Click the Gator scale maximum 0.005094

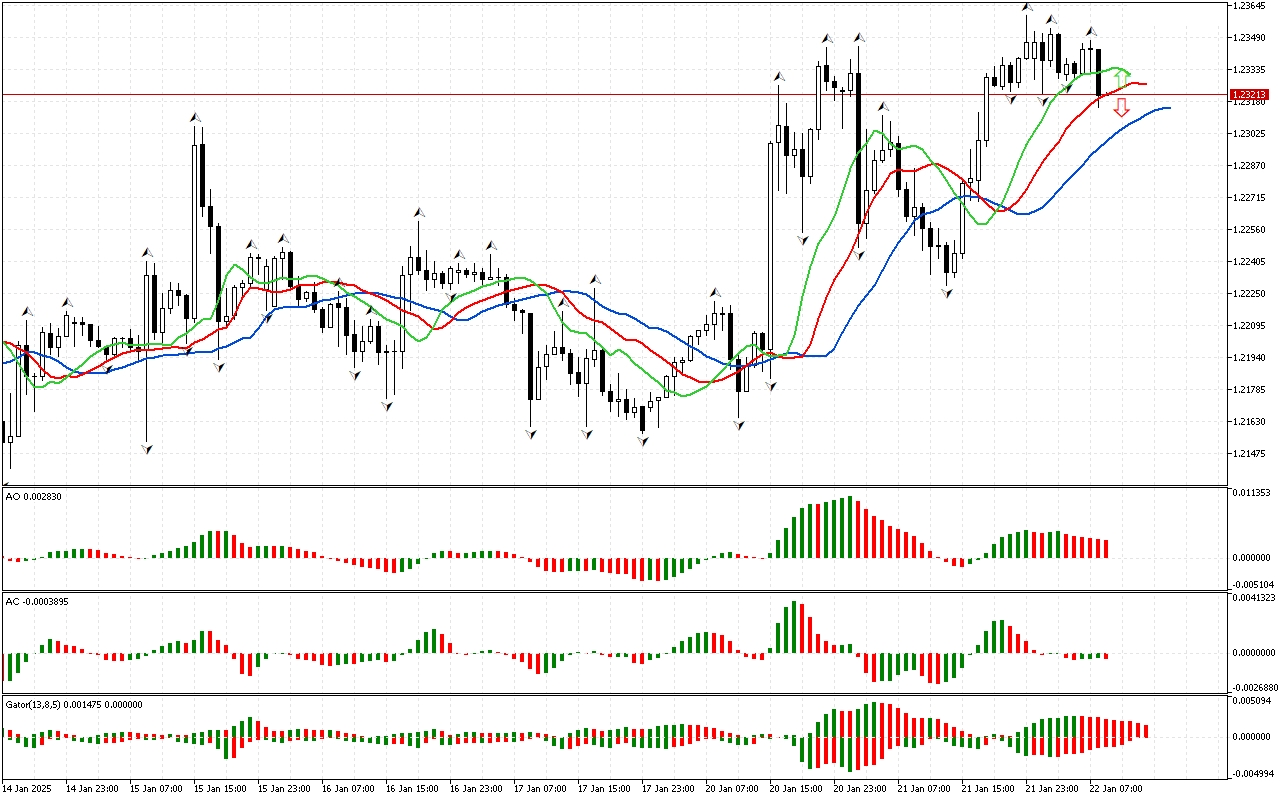(1253, 701)
